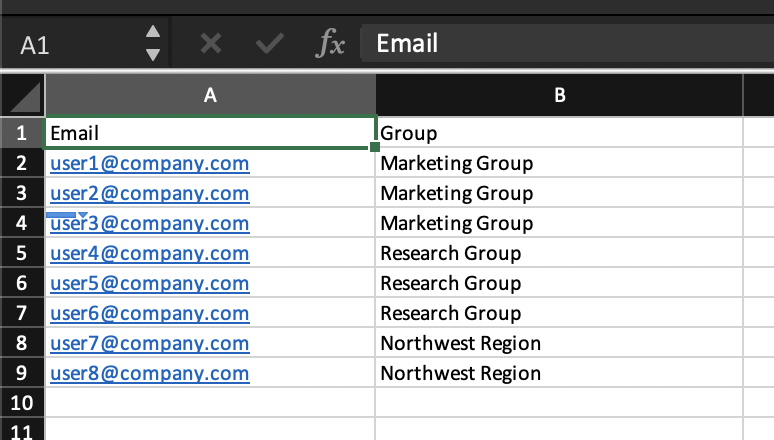Select row 1 header
This screenshot has width=774, height=440.
click(x=22, y=132)
